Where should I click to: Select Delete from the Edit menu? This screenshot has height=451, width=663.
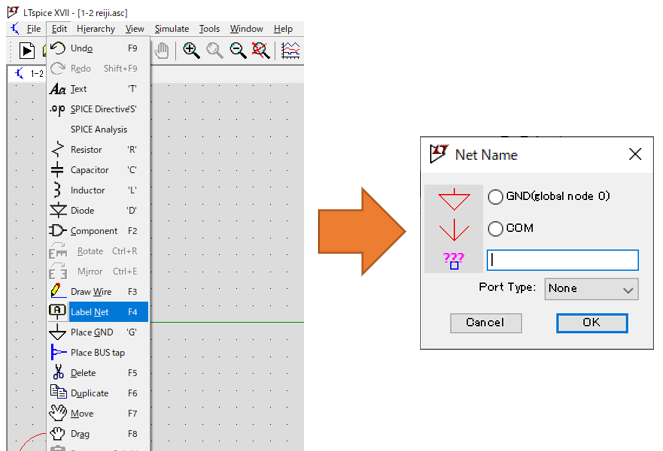[x=99, y=373]
